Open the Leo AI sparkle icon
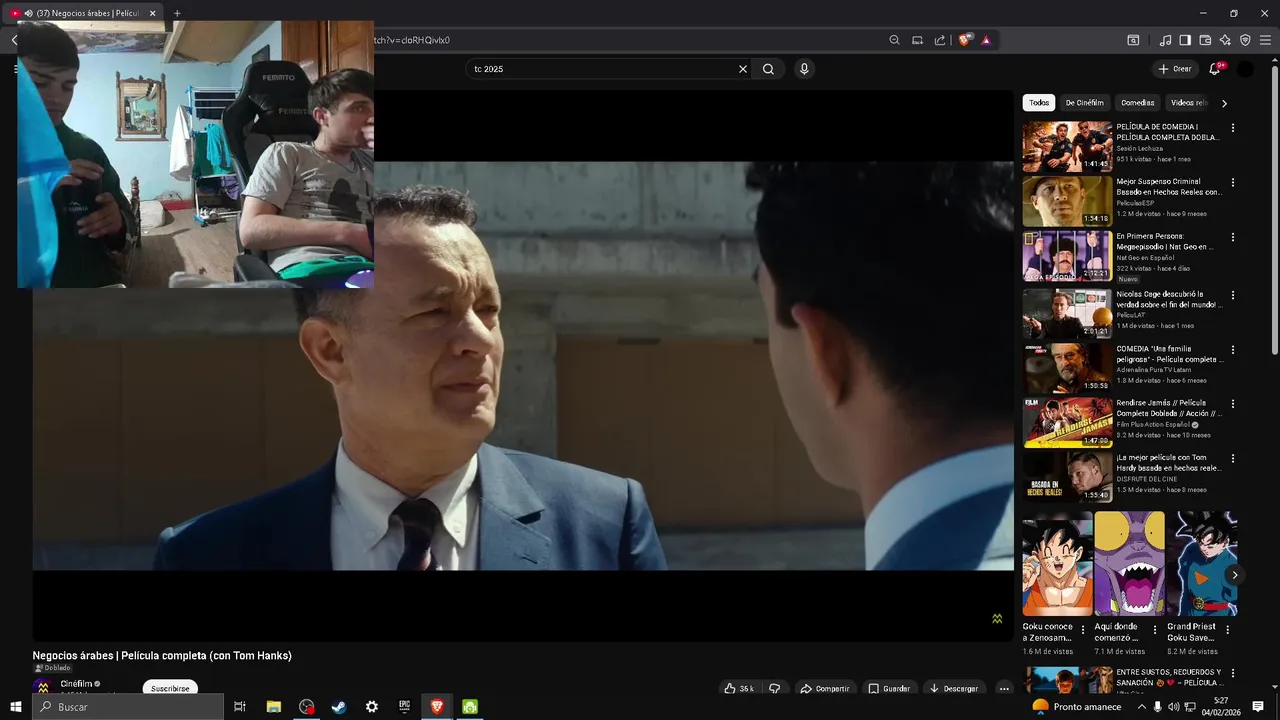The height and width of the screenshot is (720, 1280). [1225, 40]
